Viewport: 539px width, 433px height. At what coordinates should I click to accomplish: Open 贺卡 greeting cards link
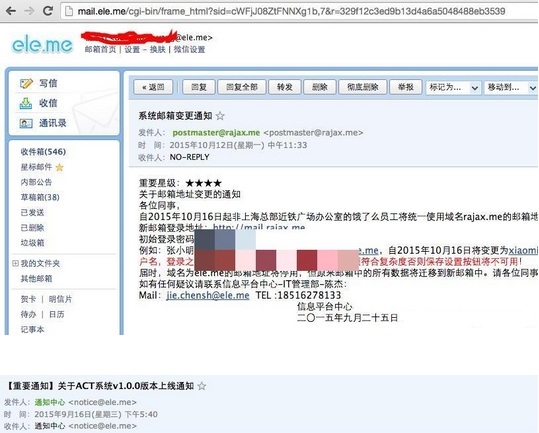click(x=28, y=299)
